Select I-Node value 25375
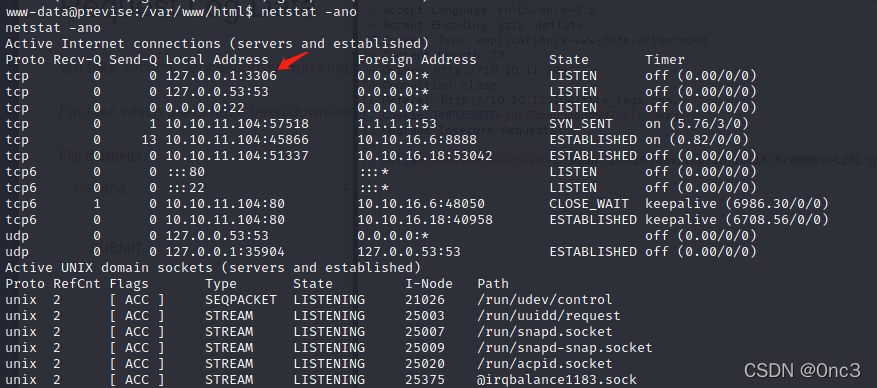877x388 pixels. 425,380
